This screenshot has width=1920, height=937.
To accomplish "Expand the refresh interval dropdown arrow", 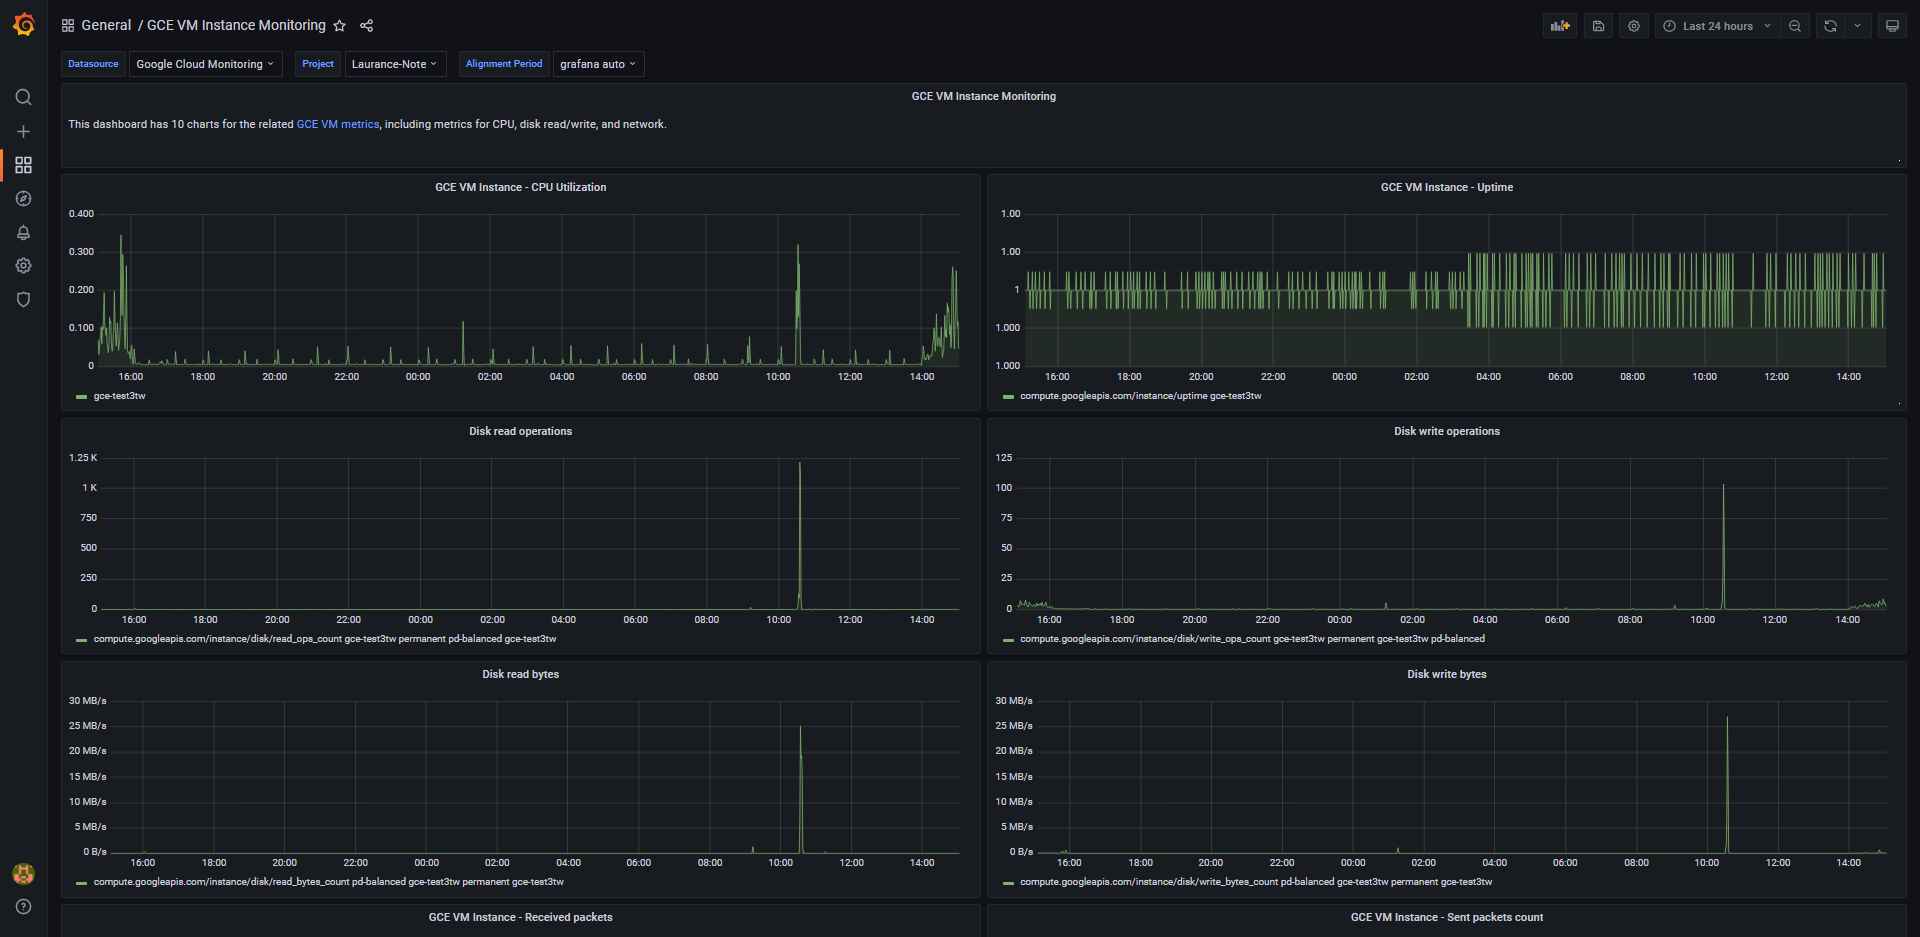I will tap(1857, 26).
